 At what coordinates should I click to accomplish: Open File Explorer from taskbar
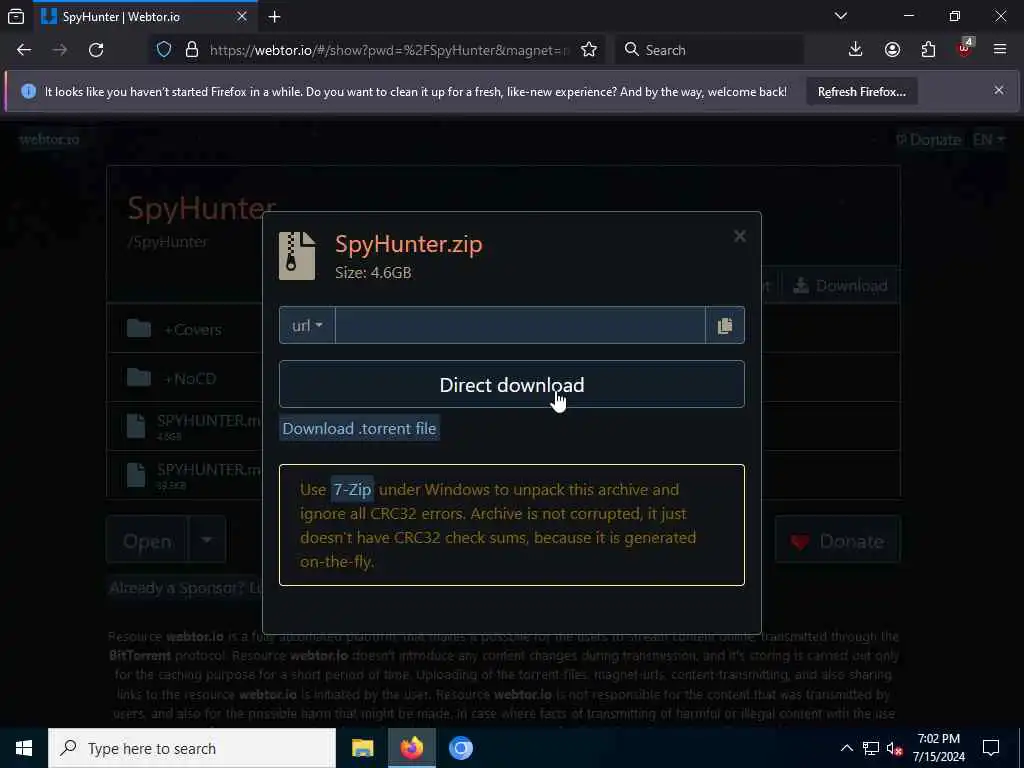pyautogui.click(x=362, y=748)
